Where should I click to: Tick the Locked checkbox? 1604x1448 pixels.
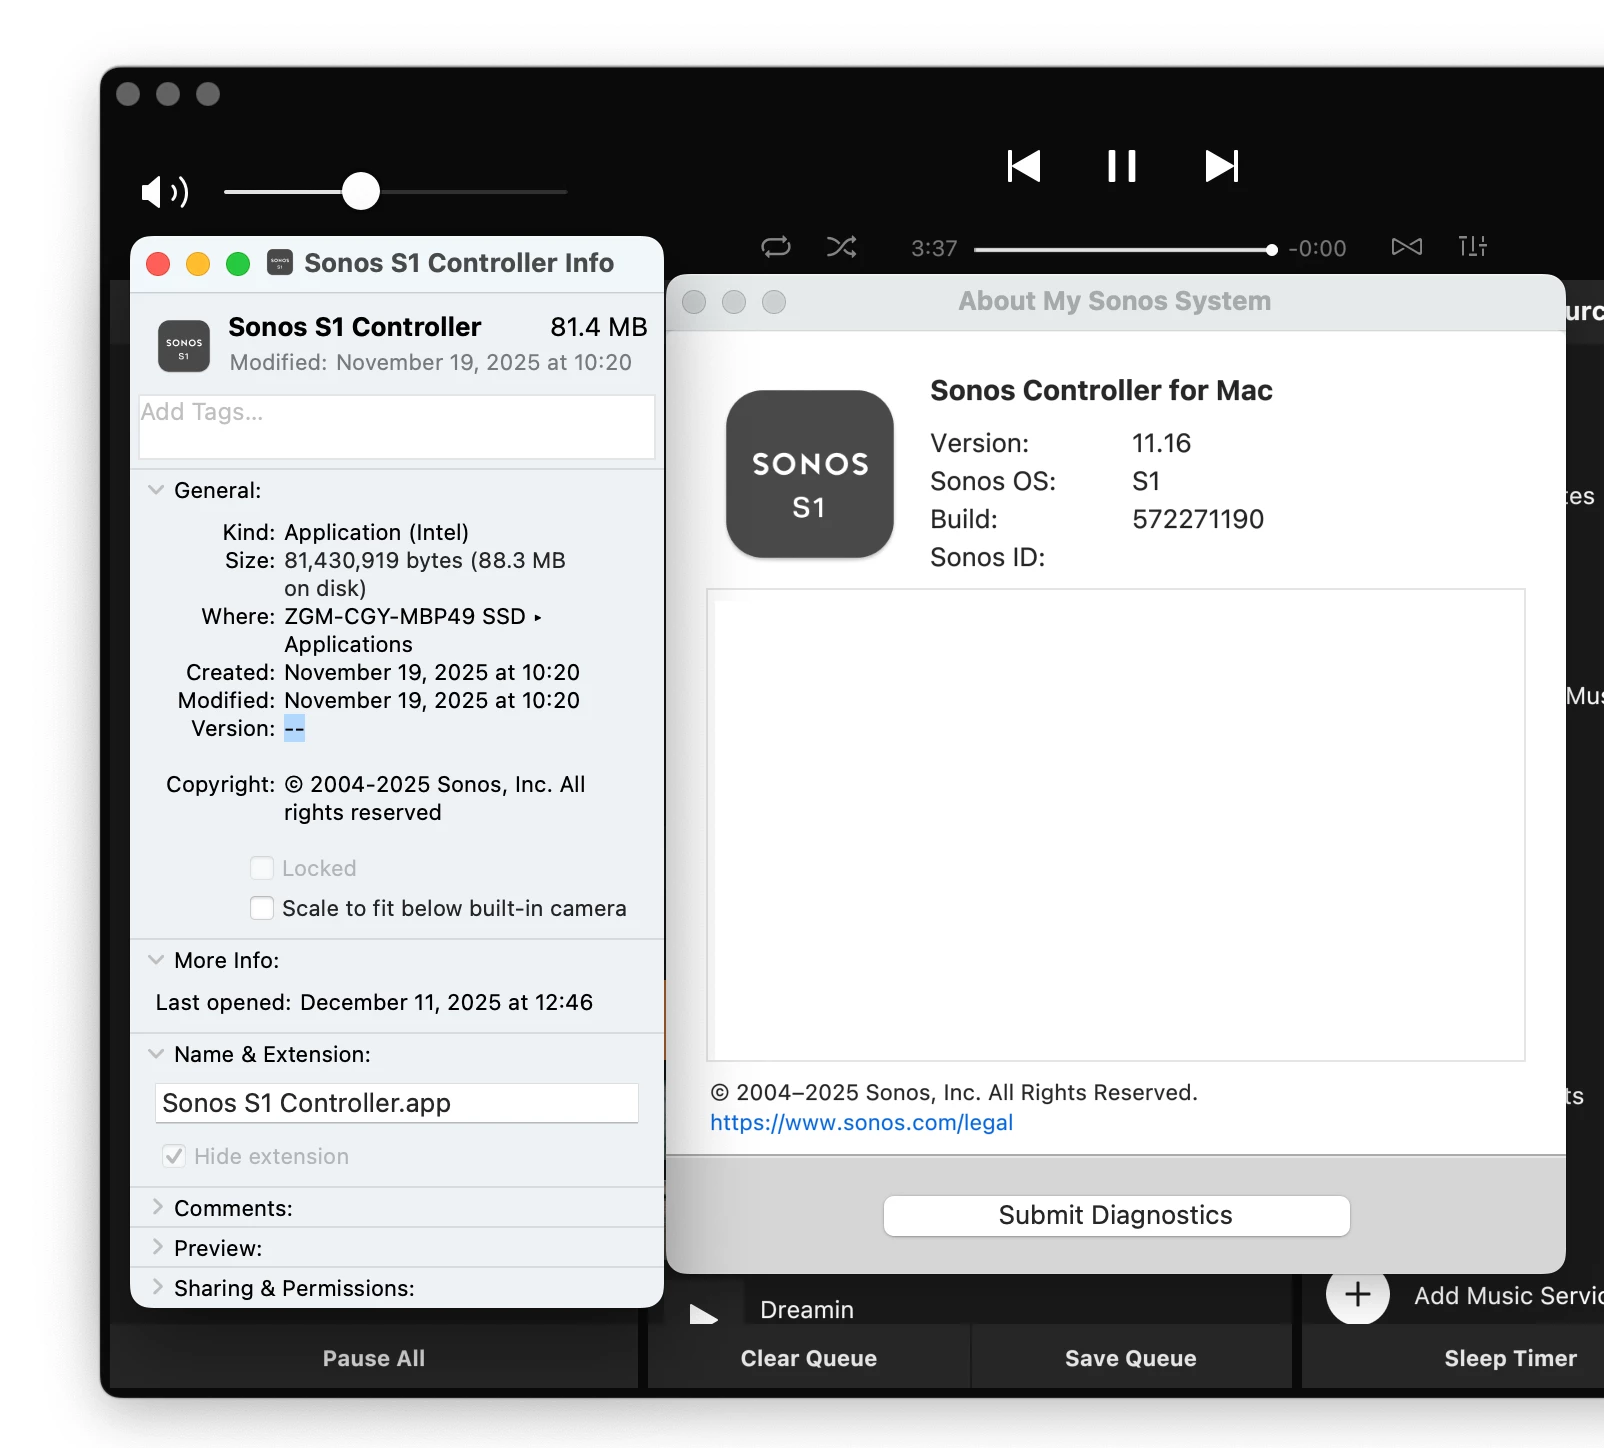tap(262, 868)
